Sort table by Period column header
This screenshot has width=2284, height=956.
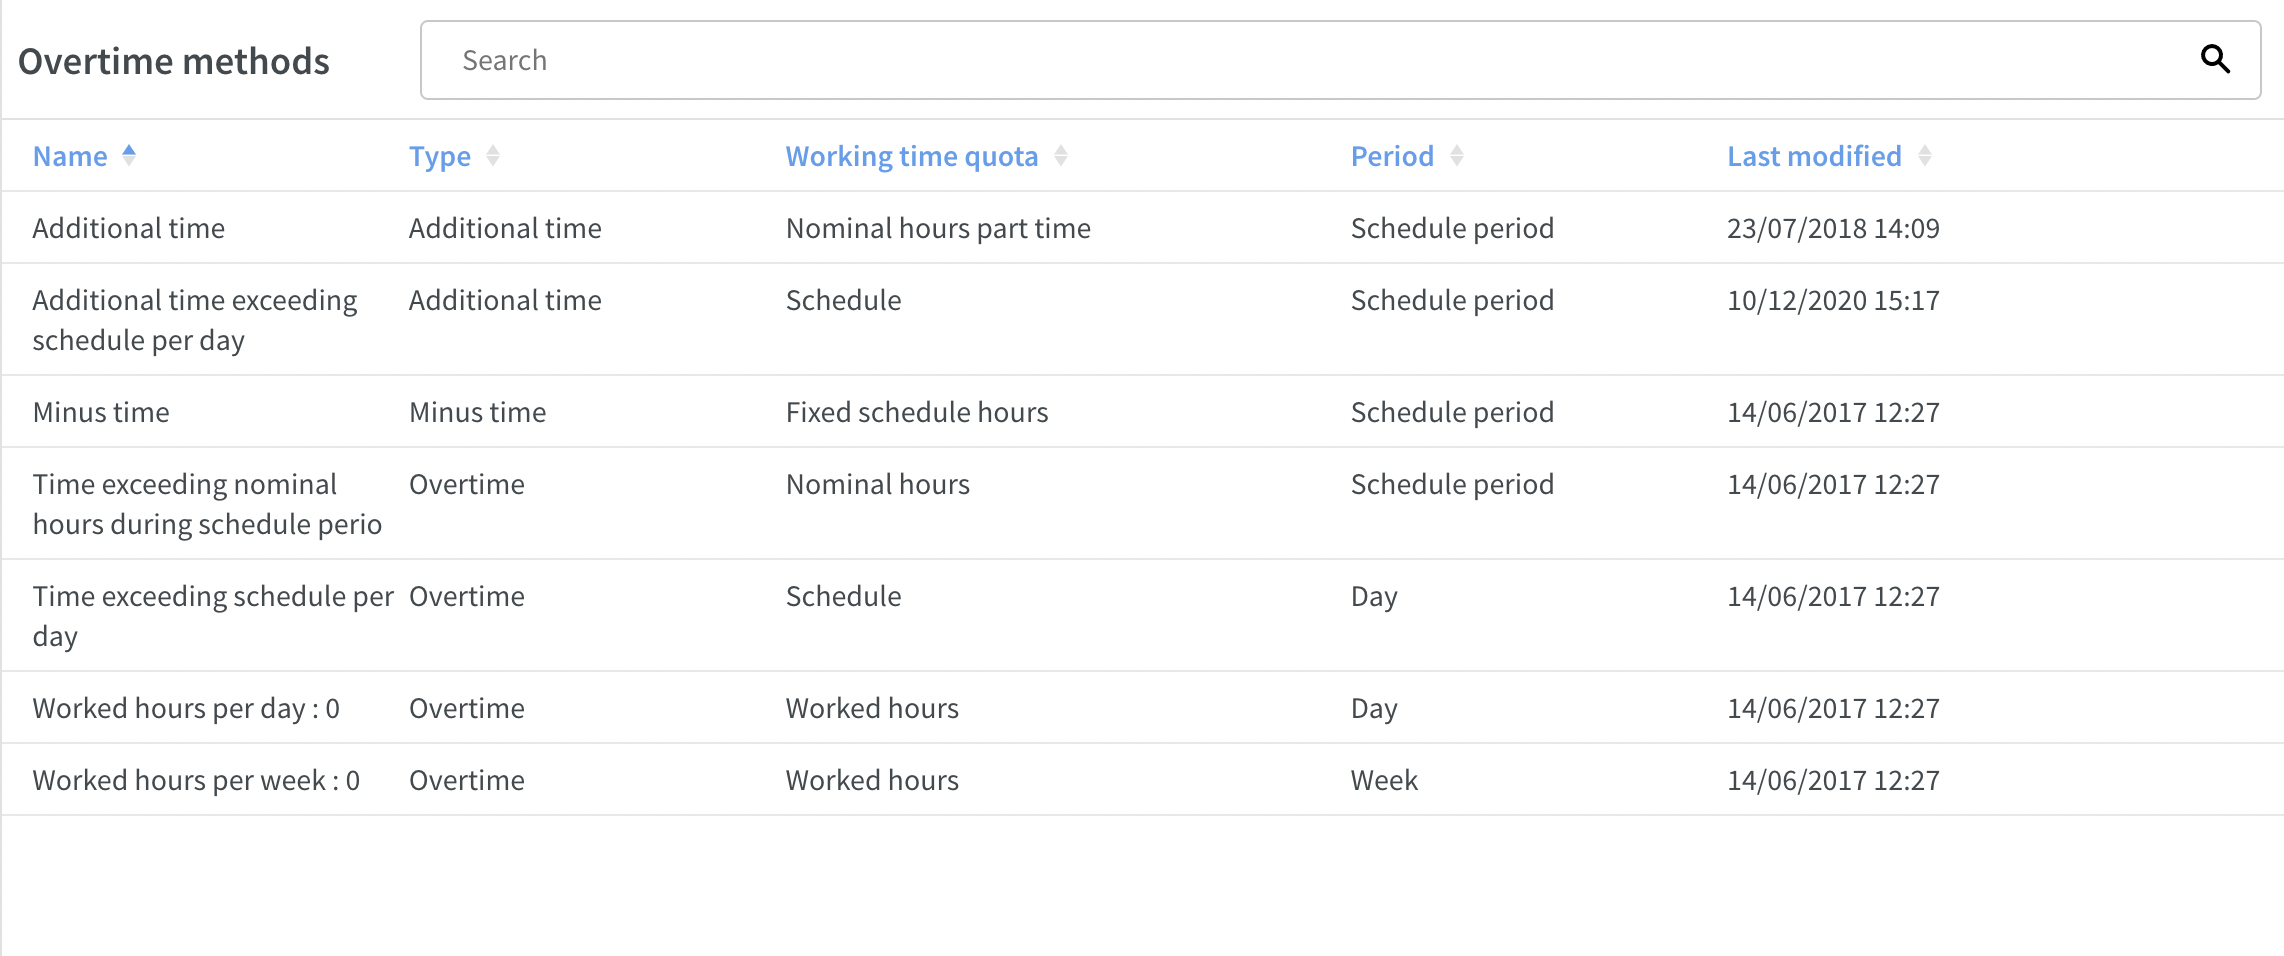click(x=1392, y=156)
